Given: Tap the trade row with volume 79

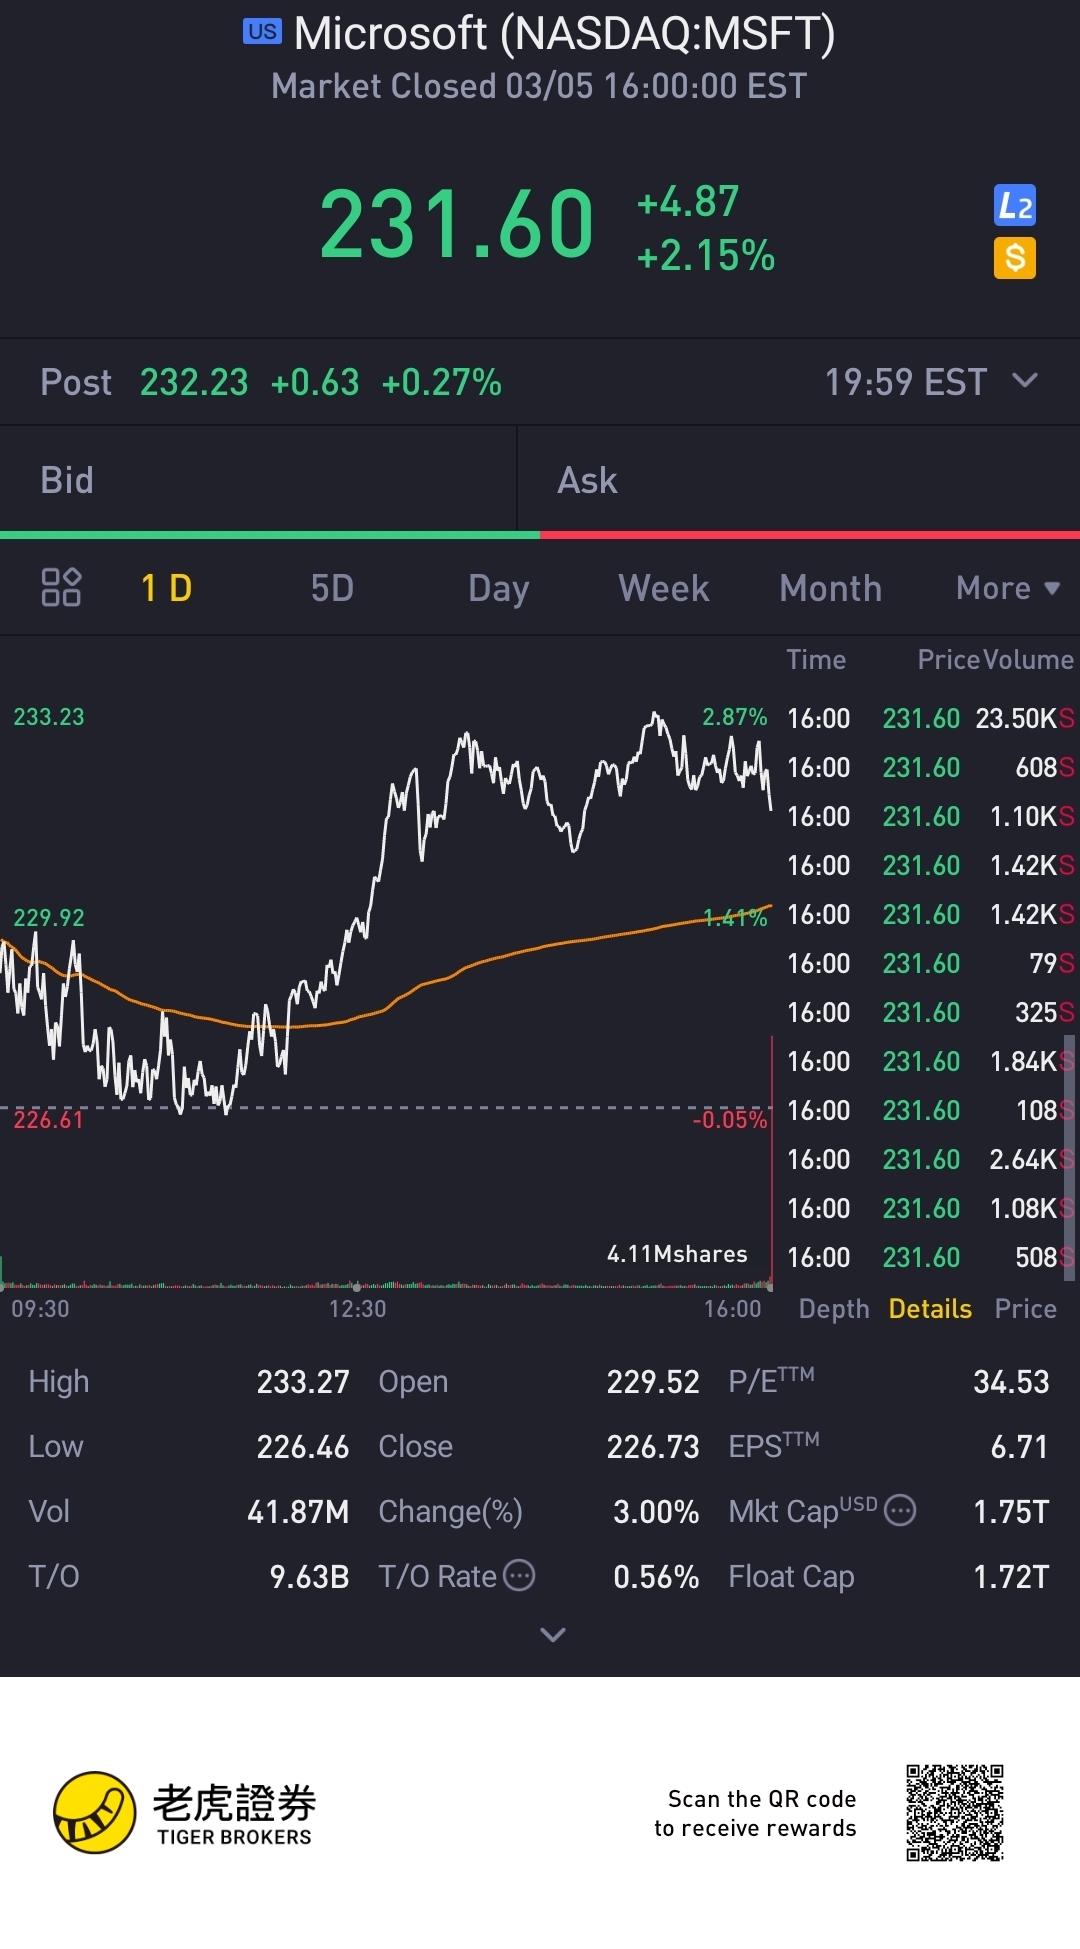Looking at the screenshot, I should pos(930,963).
